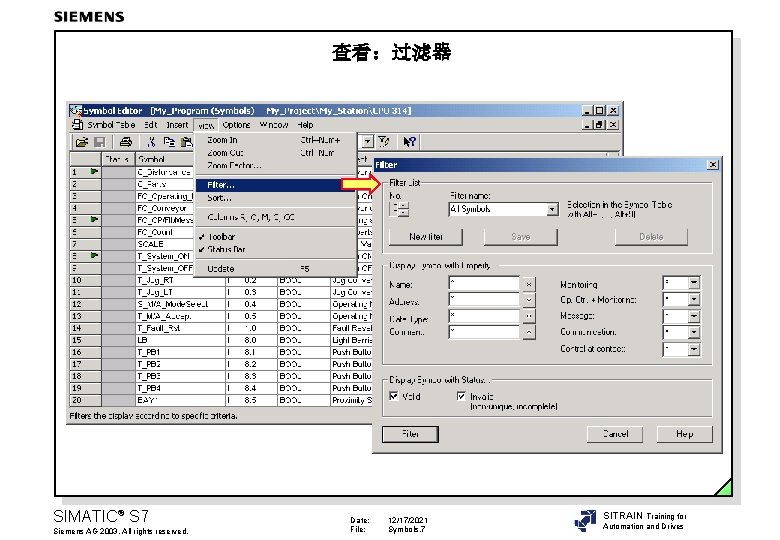Open the Control at contact dropdown
This screenshot has height=540, width=780.
[694, 350]
